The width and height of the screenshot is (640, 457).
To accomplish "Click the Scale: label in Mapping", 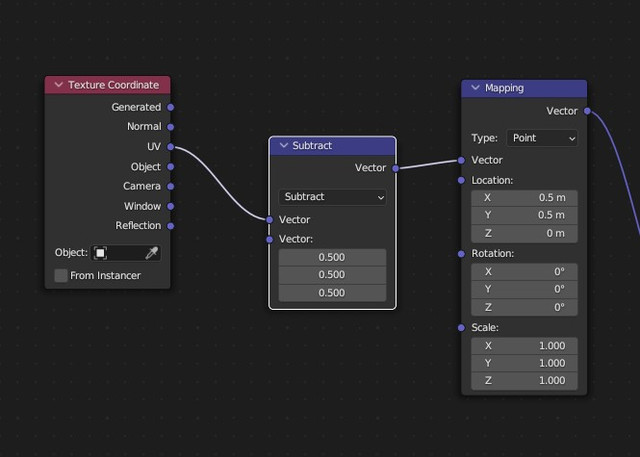I will [485, 328].
